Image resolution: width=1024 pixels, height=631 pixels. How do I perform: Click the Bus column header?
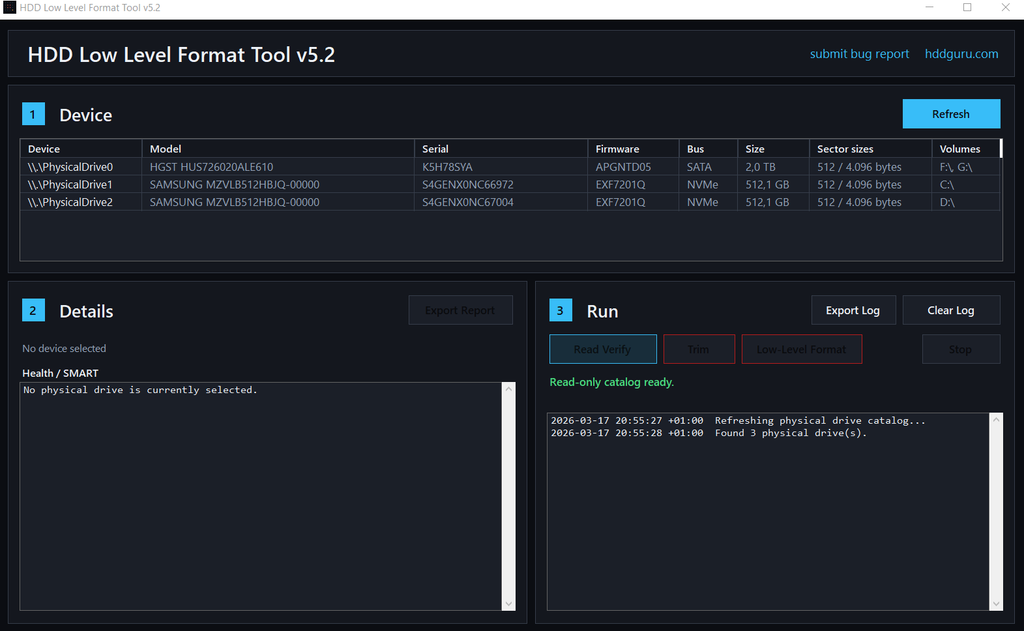[x=709, y=149]
